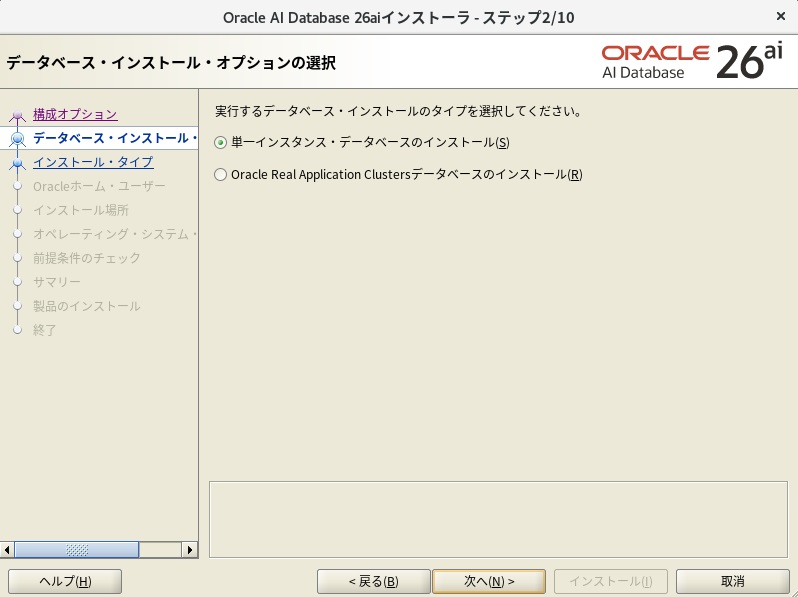798x597 pixels.
Task: Click the left arrow of the sidebar scrollbar
Action: coord(7,550)
